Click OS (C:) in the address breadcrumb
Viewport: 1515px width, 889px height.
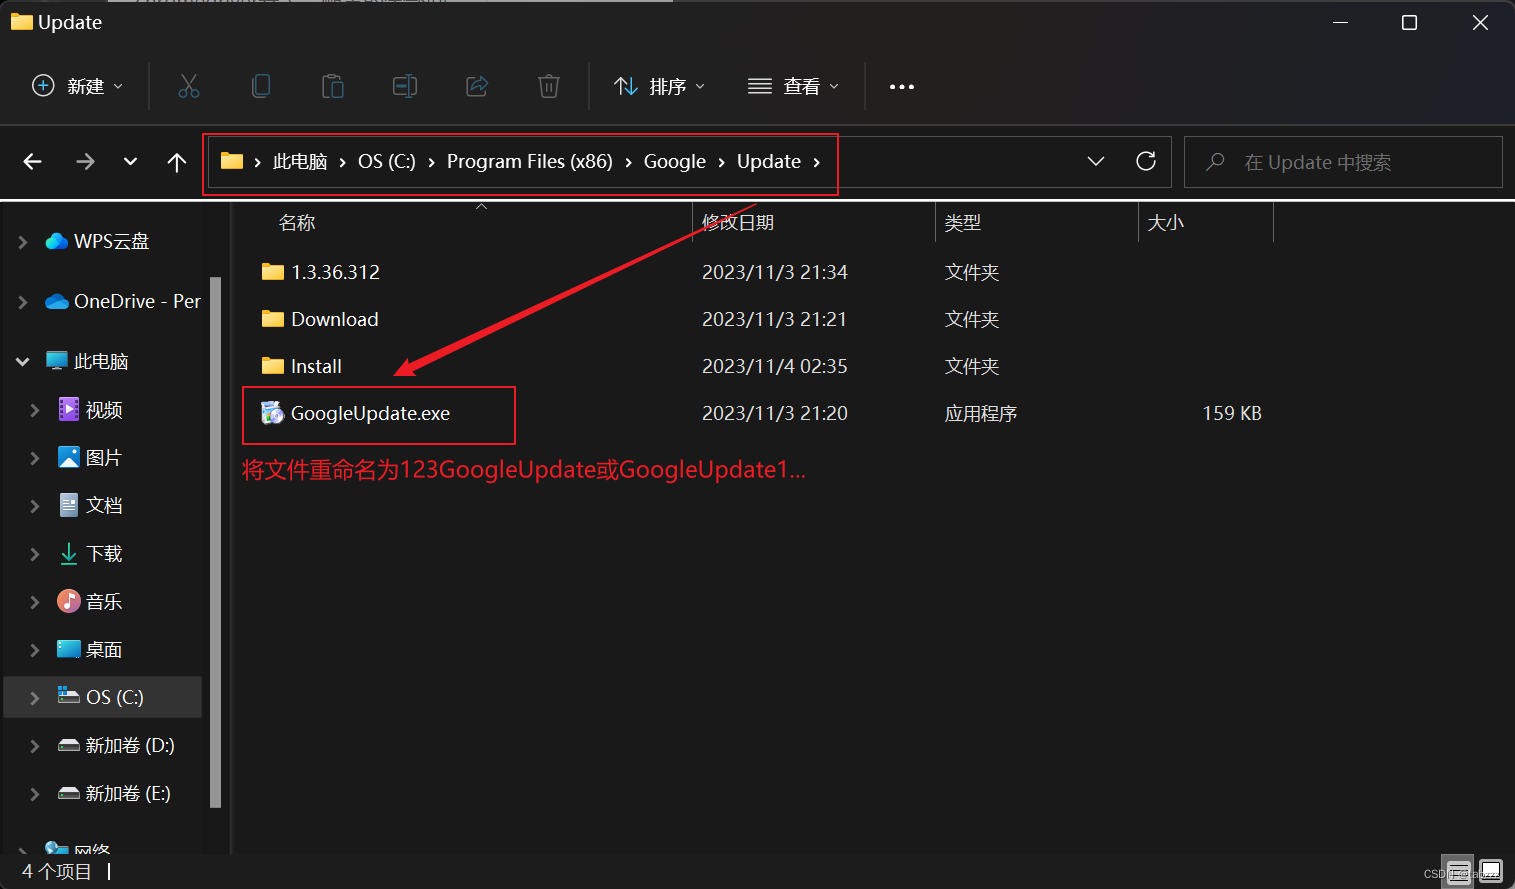point(387,161)
